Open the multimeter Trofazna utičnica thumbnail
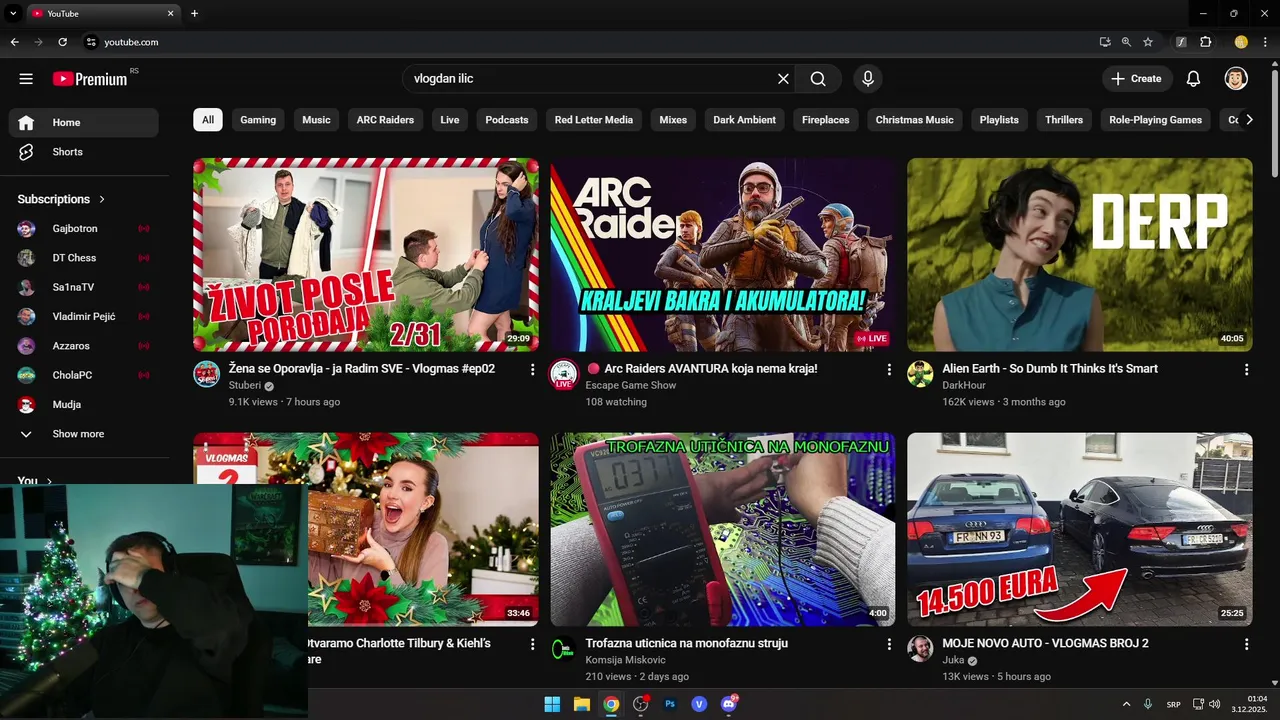The height and width of the screenshot is (720, 1280). pyautogui.click(x=723, y=529)
